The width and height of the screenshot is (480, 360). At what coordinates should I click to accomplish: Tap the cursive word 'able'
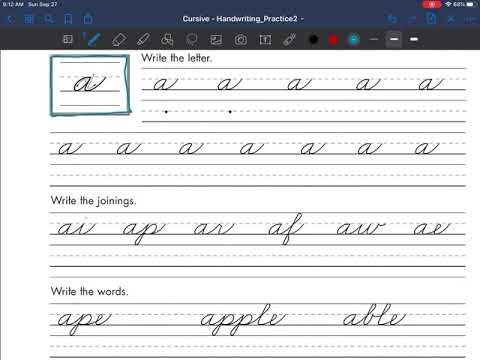click(375, 315)
